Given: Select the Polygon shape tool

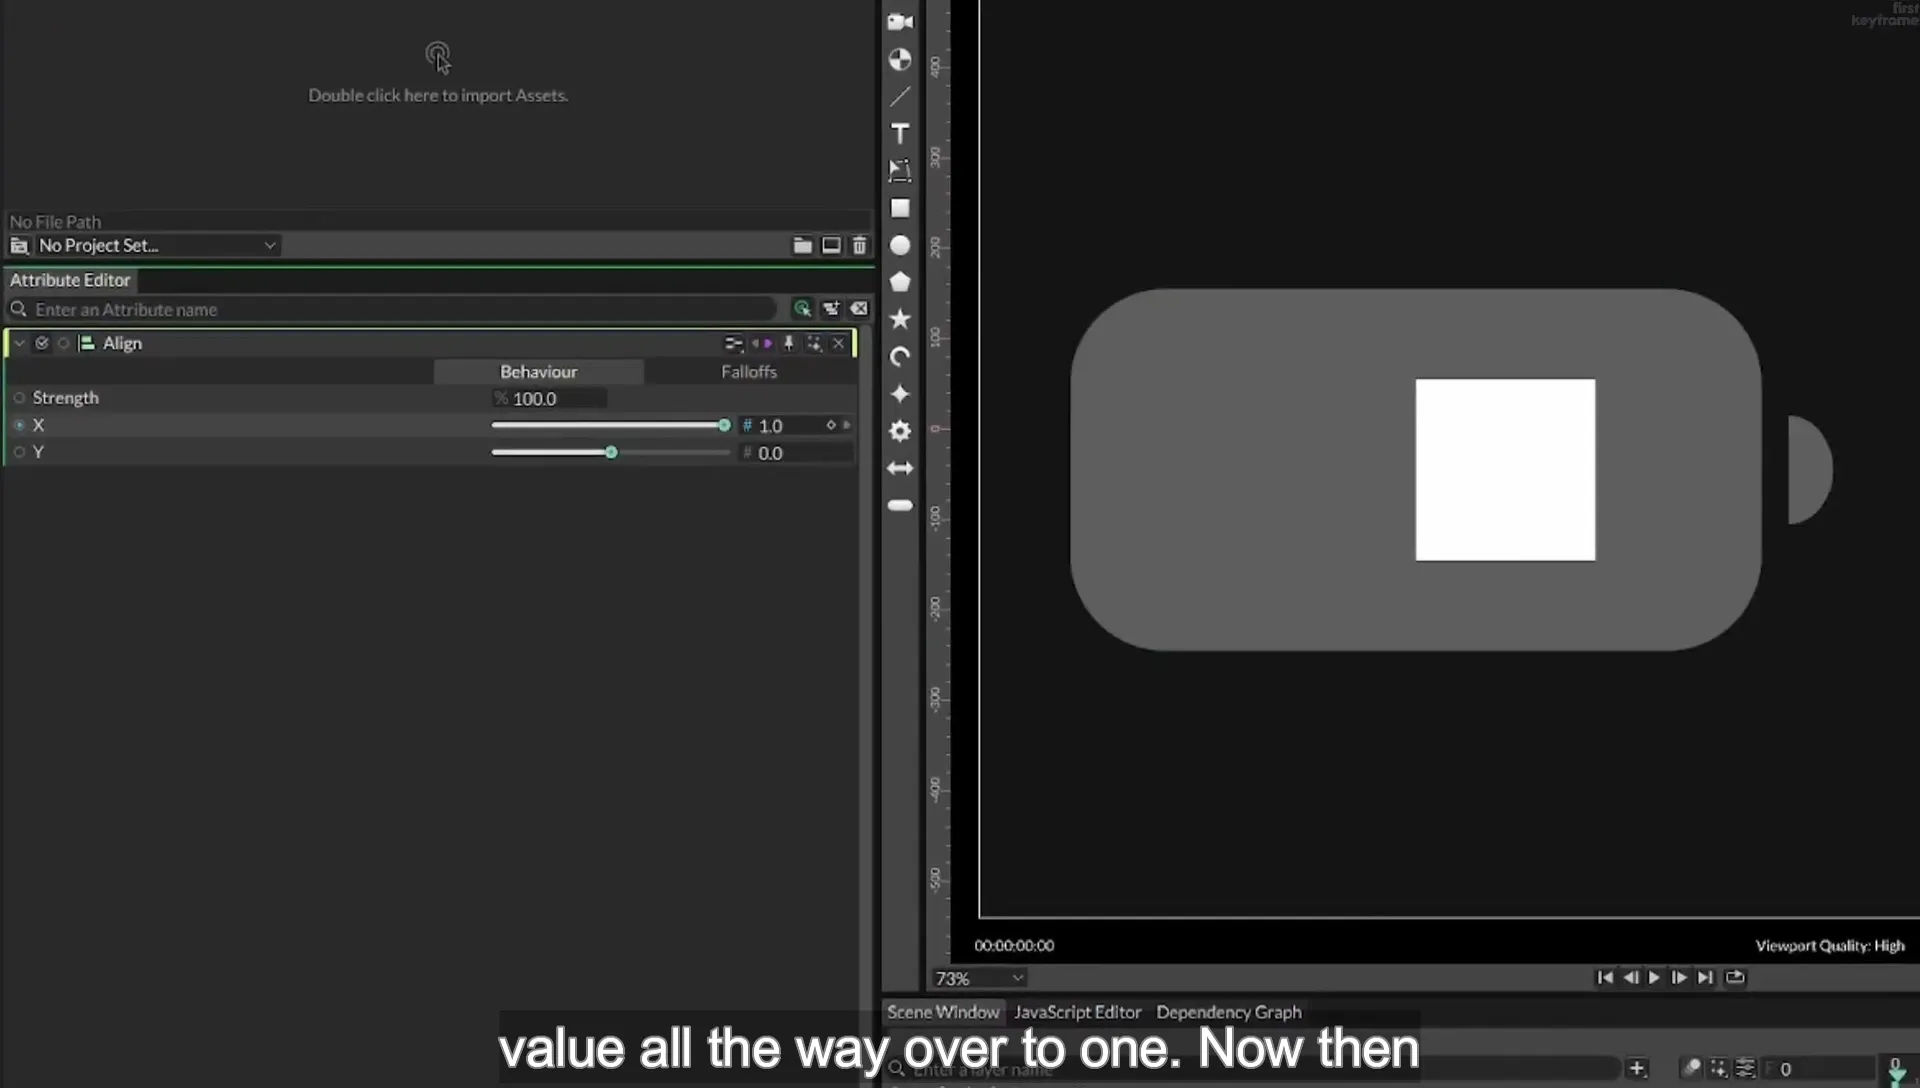Looking at the screenshot, I should click(x=900, y=282).
